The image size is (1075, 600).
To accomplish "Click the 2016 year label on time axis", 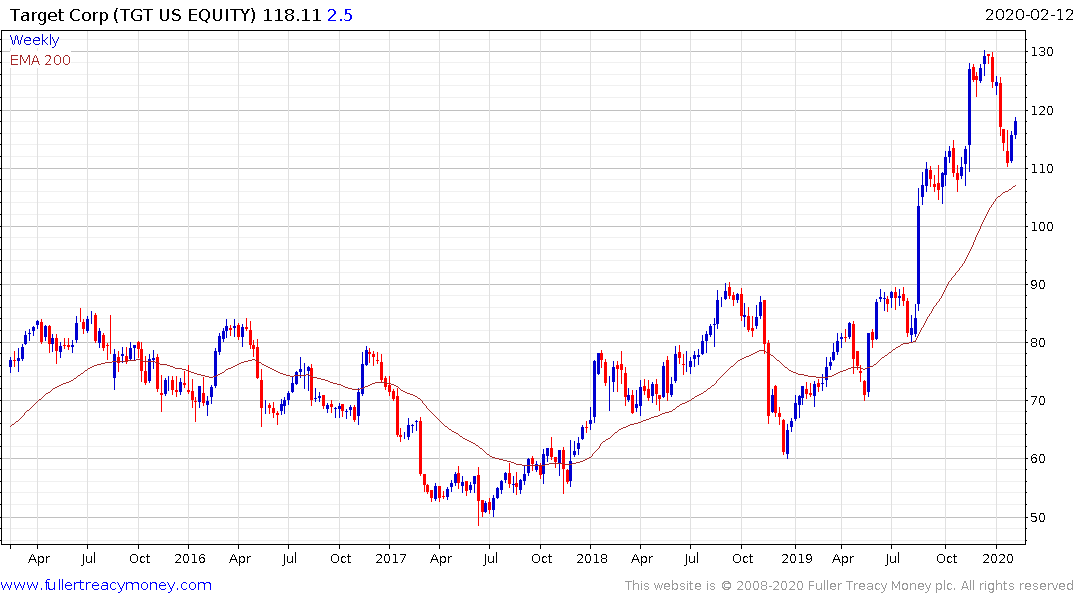I will (x=190, y=558).
